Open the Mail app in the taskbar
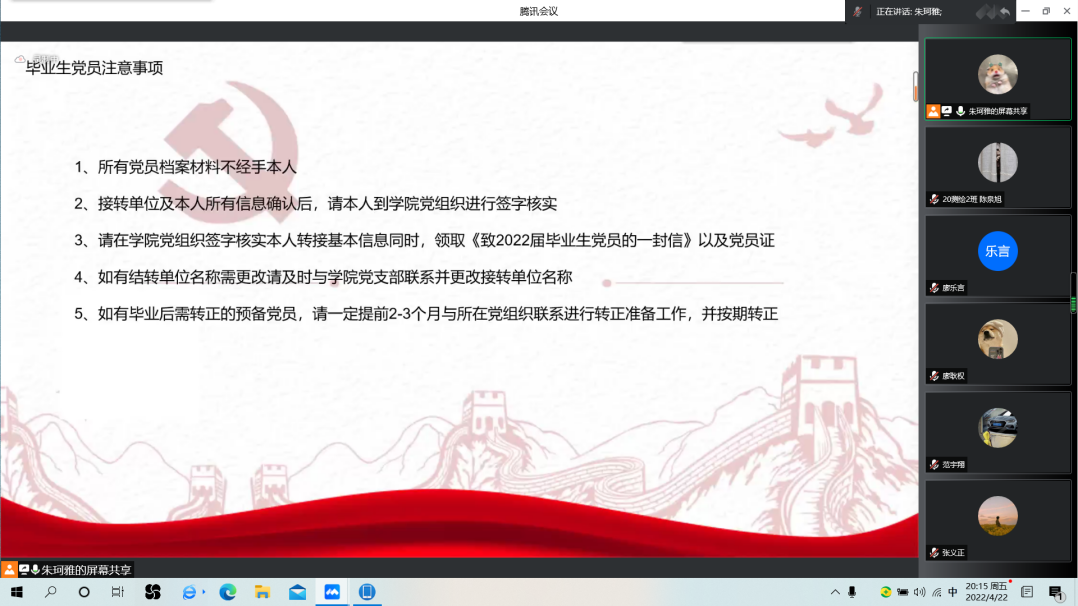The image size is (1078, 606). tap(297, 592)
